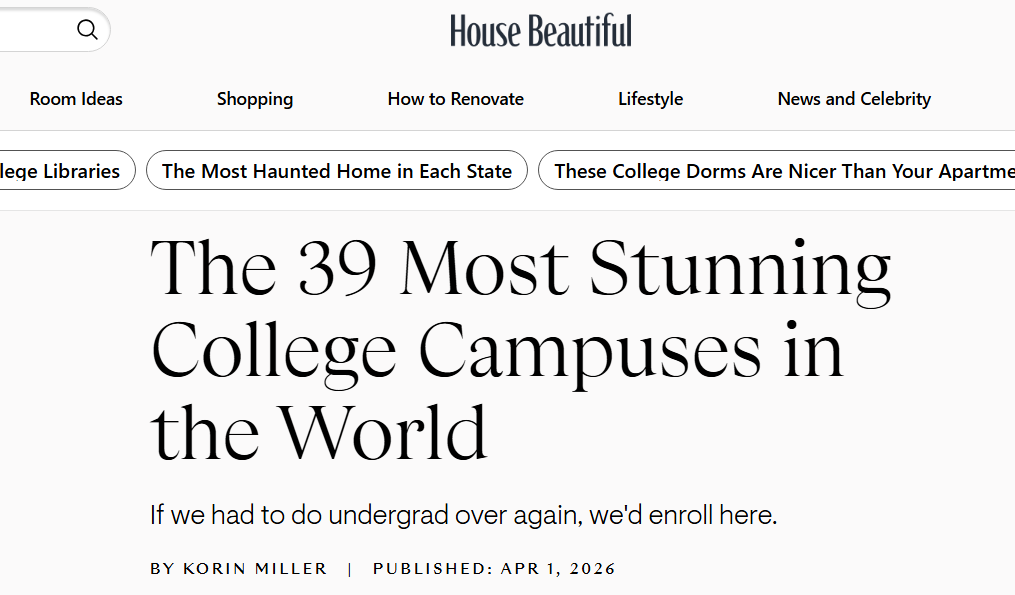The height and width of the screenshot is (595, 1015).
Task: Open the College Dorms Are Nicer pill
Action: click(780, 171)
